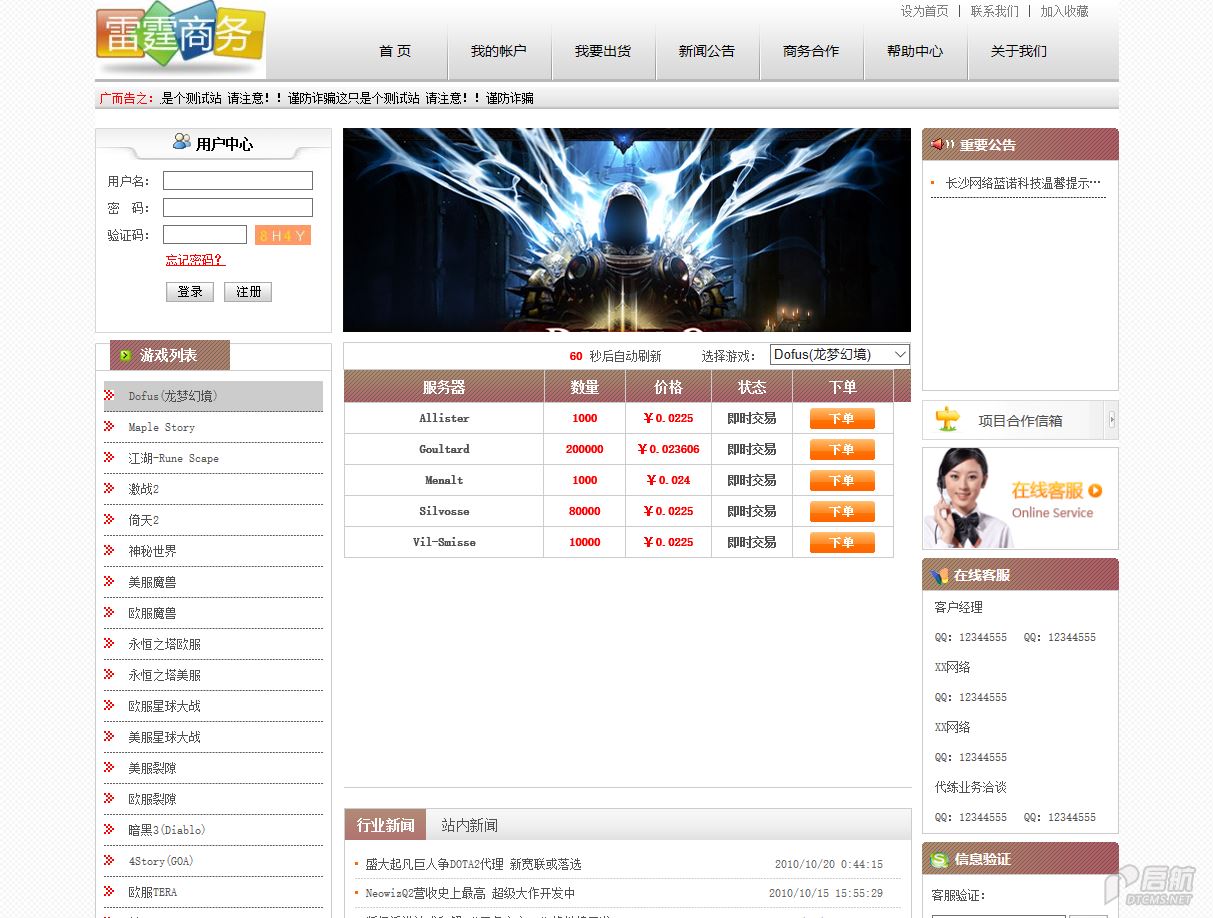Order from the Silvosse server row
This screenshot has height=918, width=1213.
[842, 511]
